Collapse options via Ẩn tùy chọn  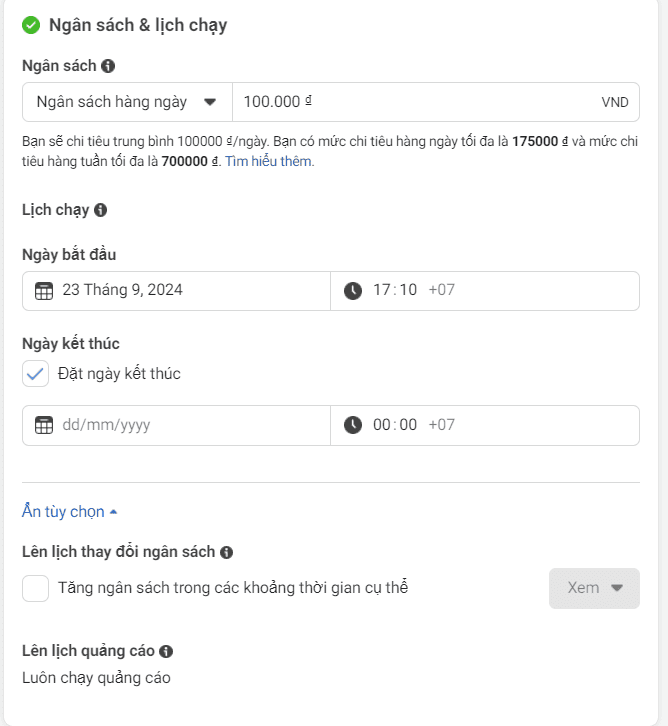coord(69,512)
